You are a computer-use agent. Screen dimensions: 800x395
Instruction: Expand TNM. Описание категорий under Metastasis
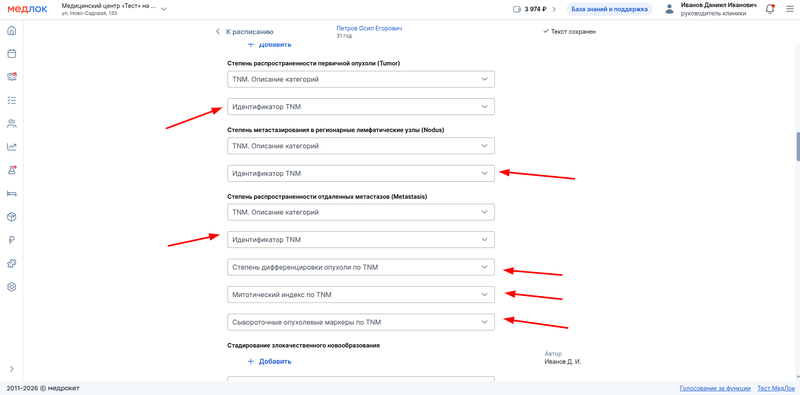click(361, 212)
